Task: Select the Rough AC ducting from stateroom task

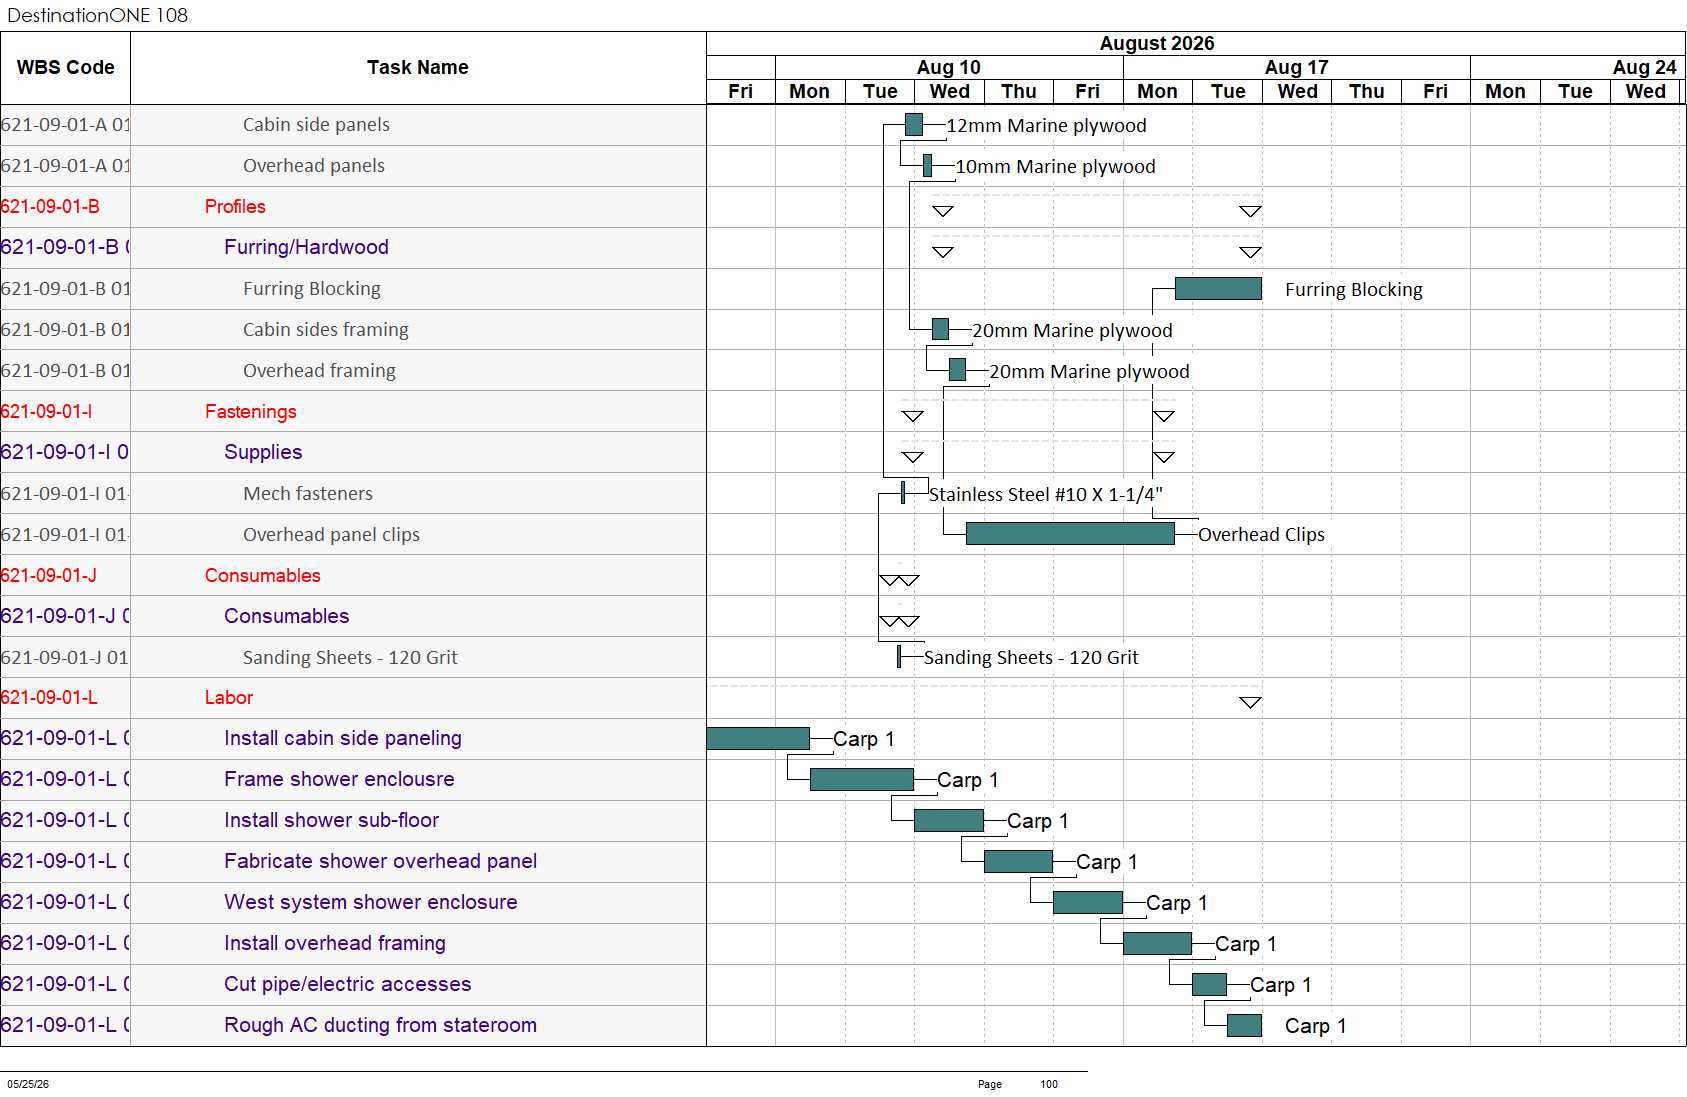Action: (380, 1025)
